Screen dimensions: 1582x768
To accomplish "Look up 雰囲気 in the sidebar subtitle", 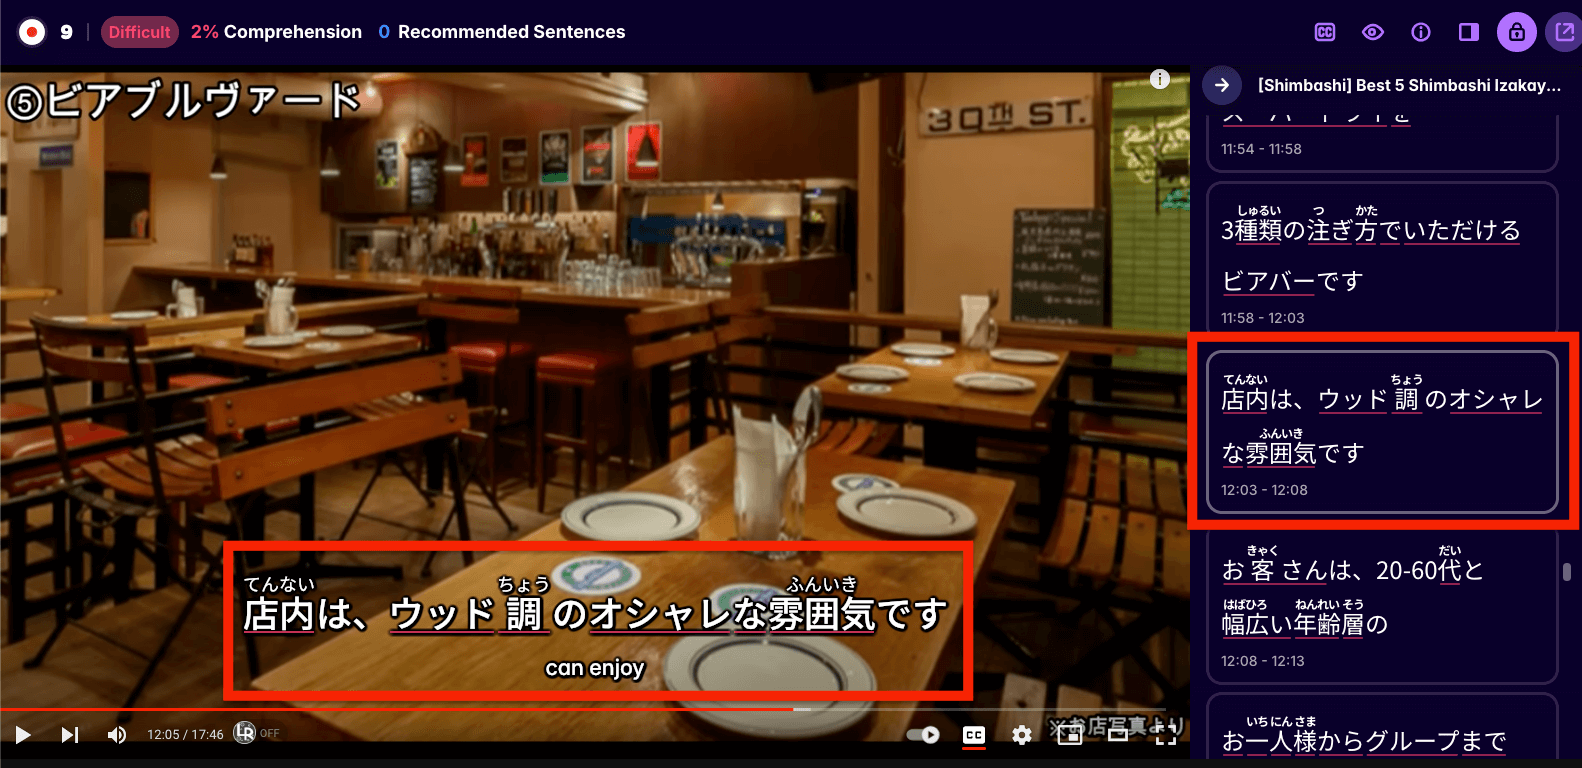I will 1281,454.
